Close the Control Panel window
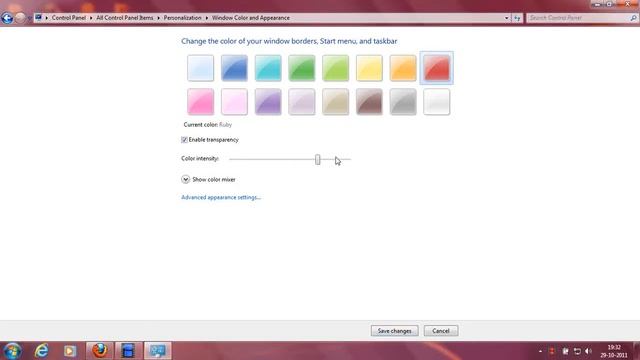The image size is (640, 360). (x=627, y=4)
